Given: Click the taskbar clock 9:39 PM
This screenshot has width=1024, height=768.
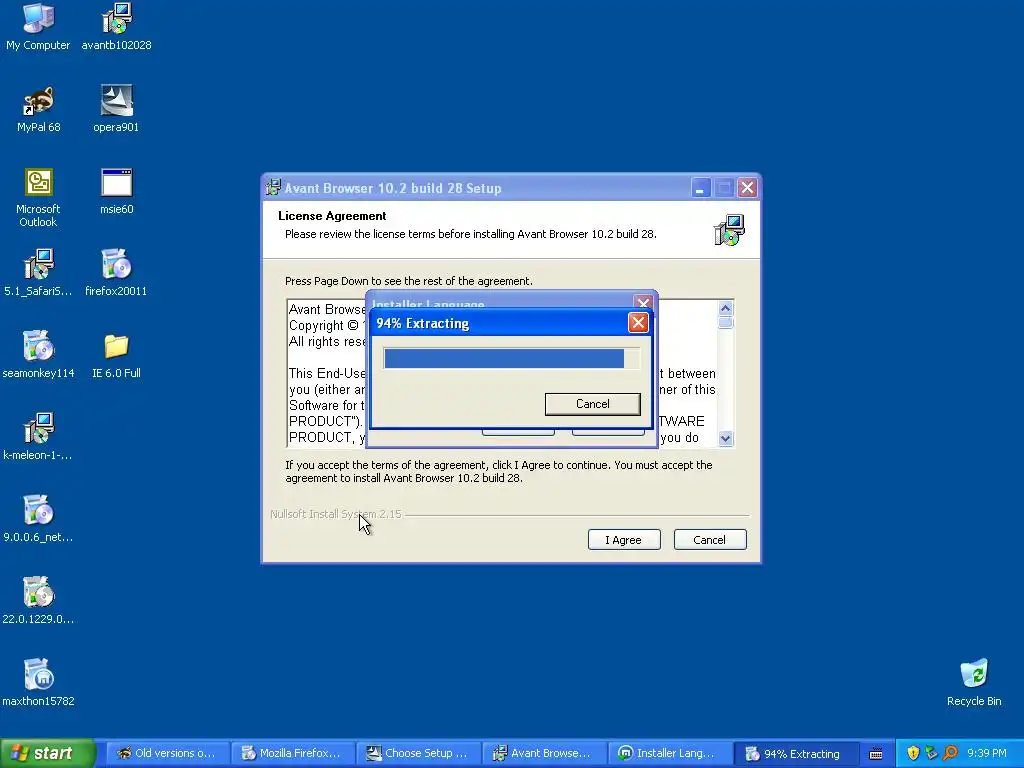Looking at the screenshot, I should (x=986, y=753).
